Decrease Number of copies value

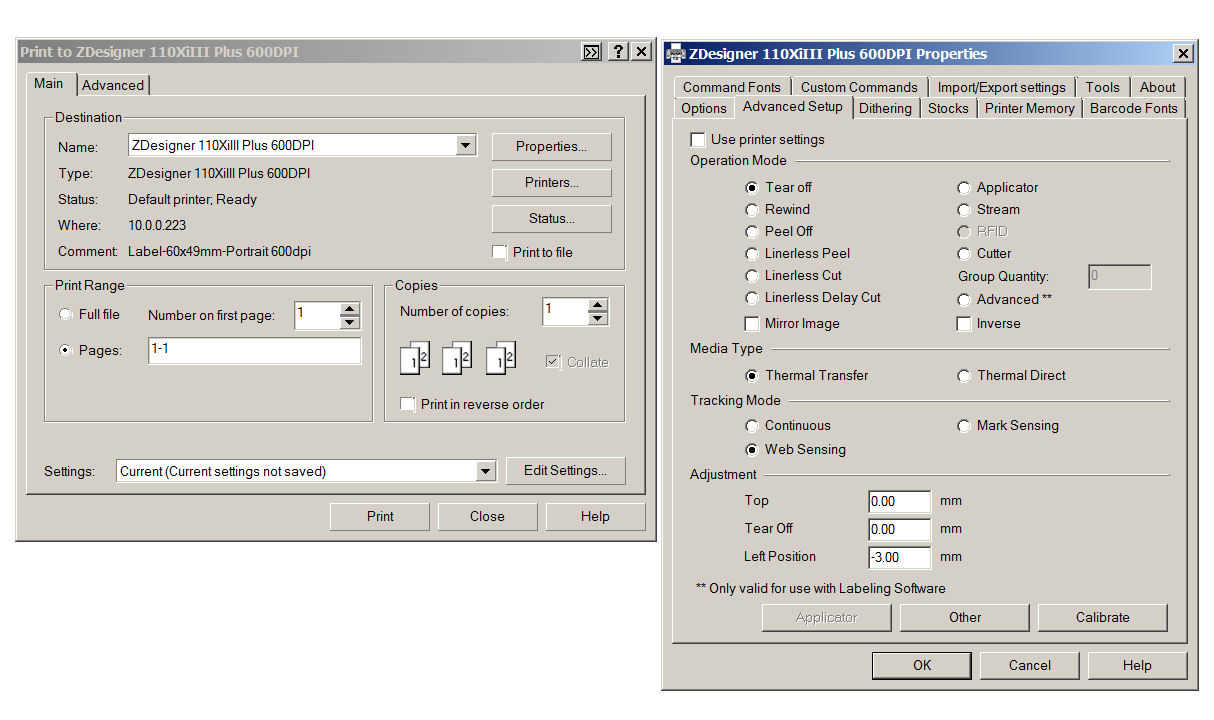click(x=598, y=318)
